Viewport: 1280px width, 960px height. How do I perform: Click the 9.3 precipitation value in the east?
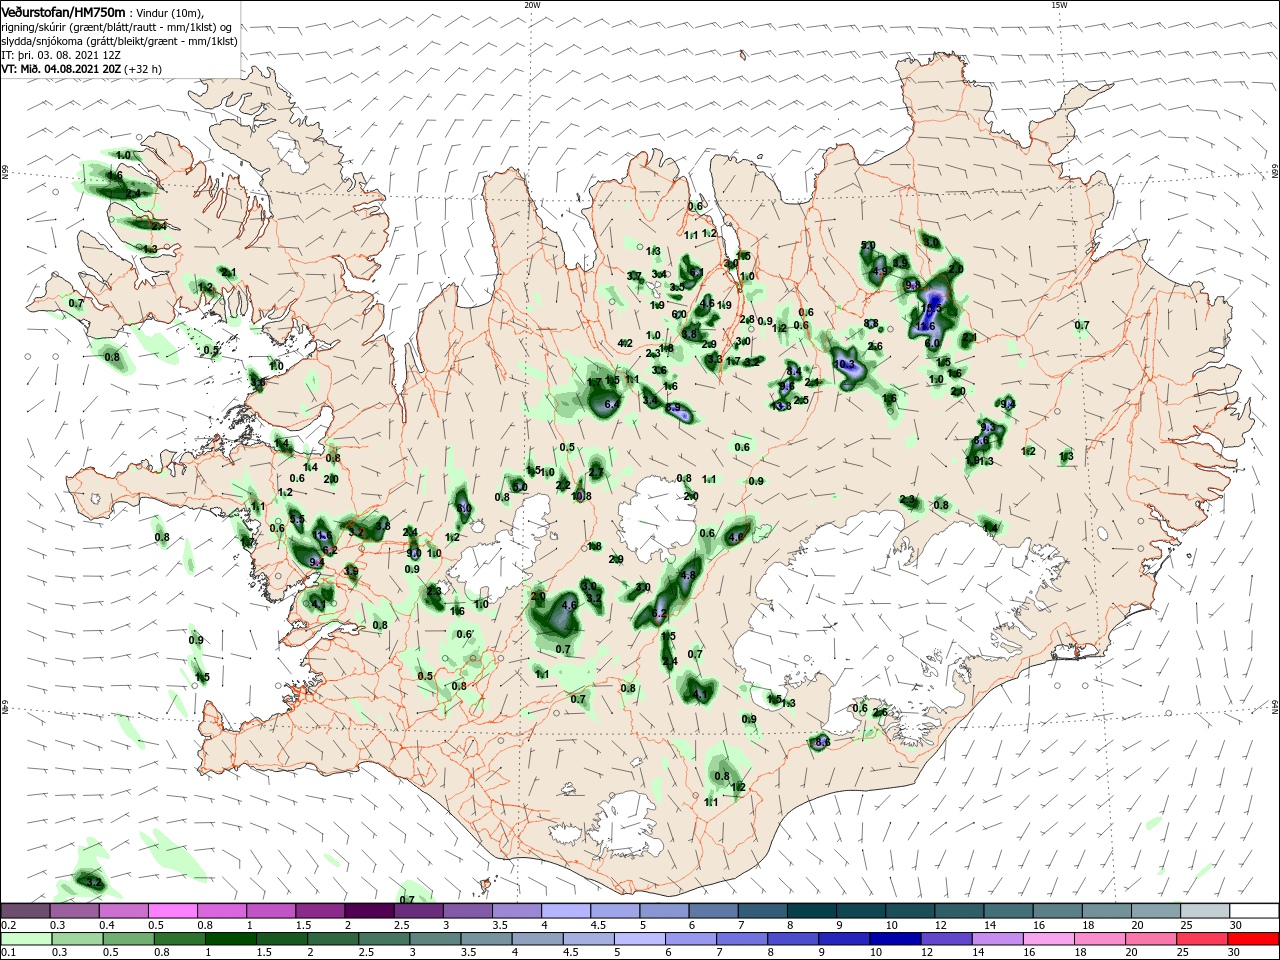point(987,427)
